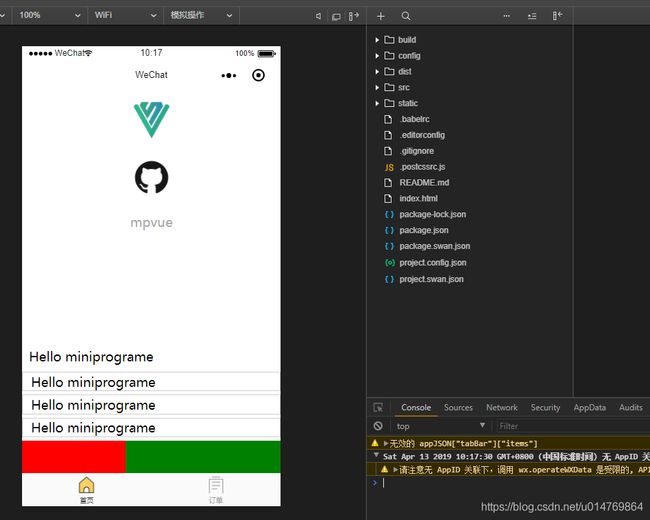The width and height of the screenshot is (650, 520).
Task: Collapse the Sat Apr 13 log group
Action: tap(376, 455)
